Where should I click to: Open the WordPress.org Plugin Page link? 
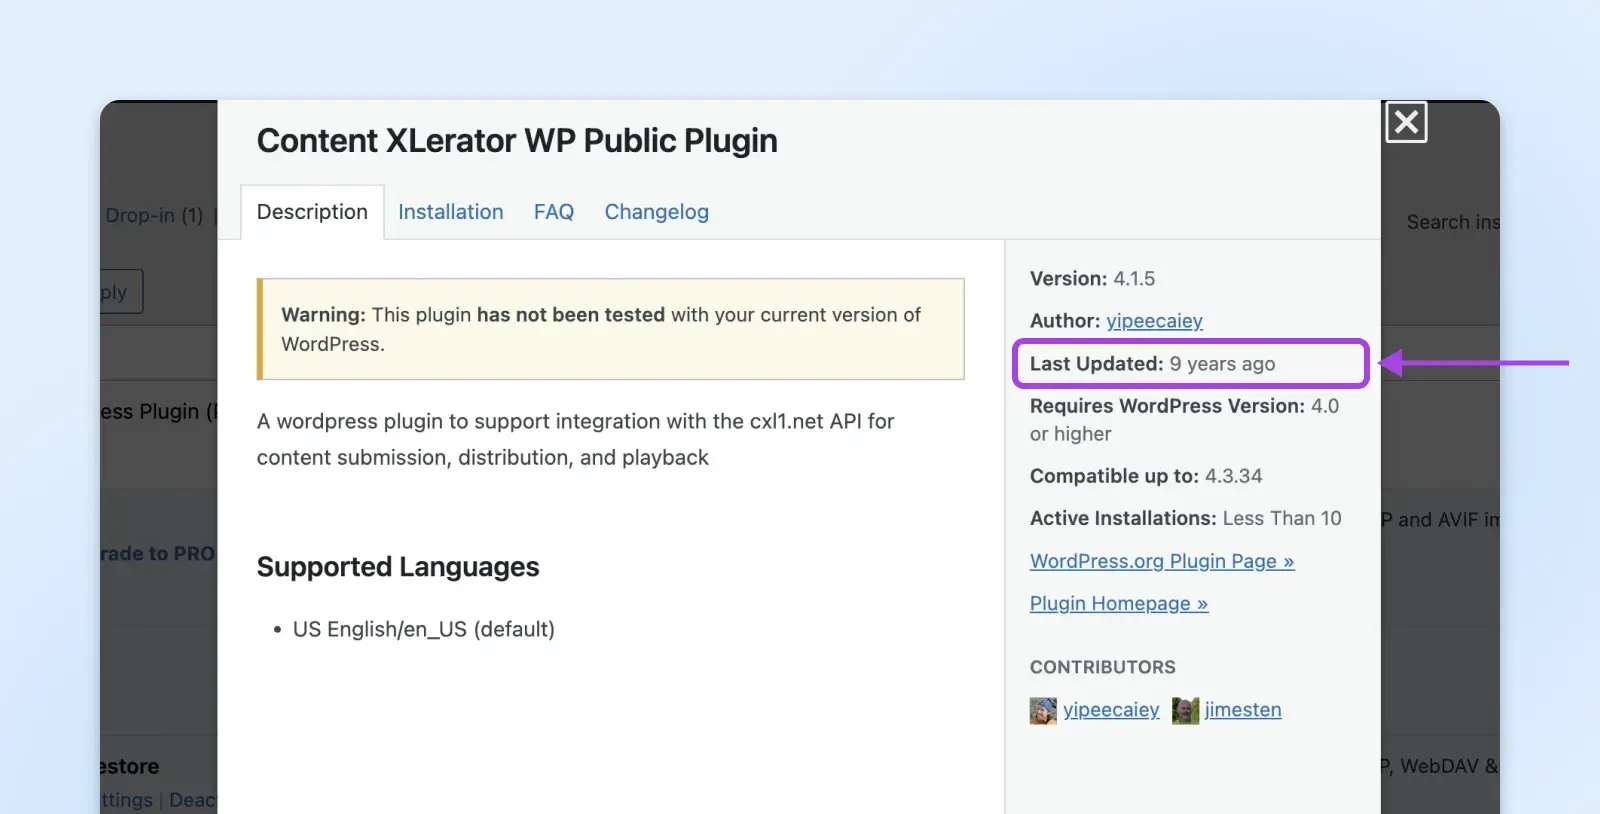1161,561
